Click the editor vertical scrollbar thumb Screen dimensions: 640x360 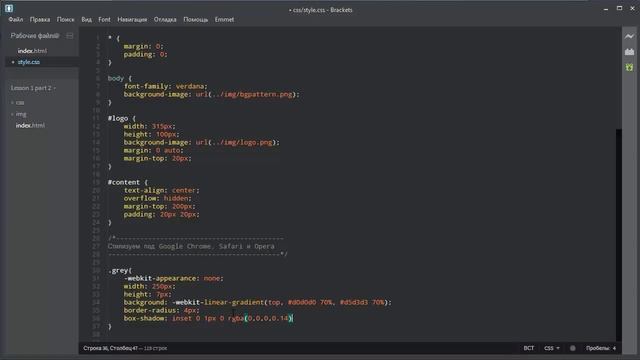click(x=618, y=235)
